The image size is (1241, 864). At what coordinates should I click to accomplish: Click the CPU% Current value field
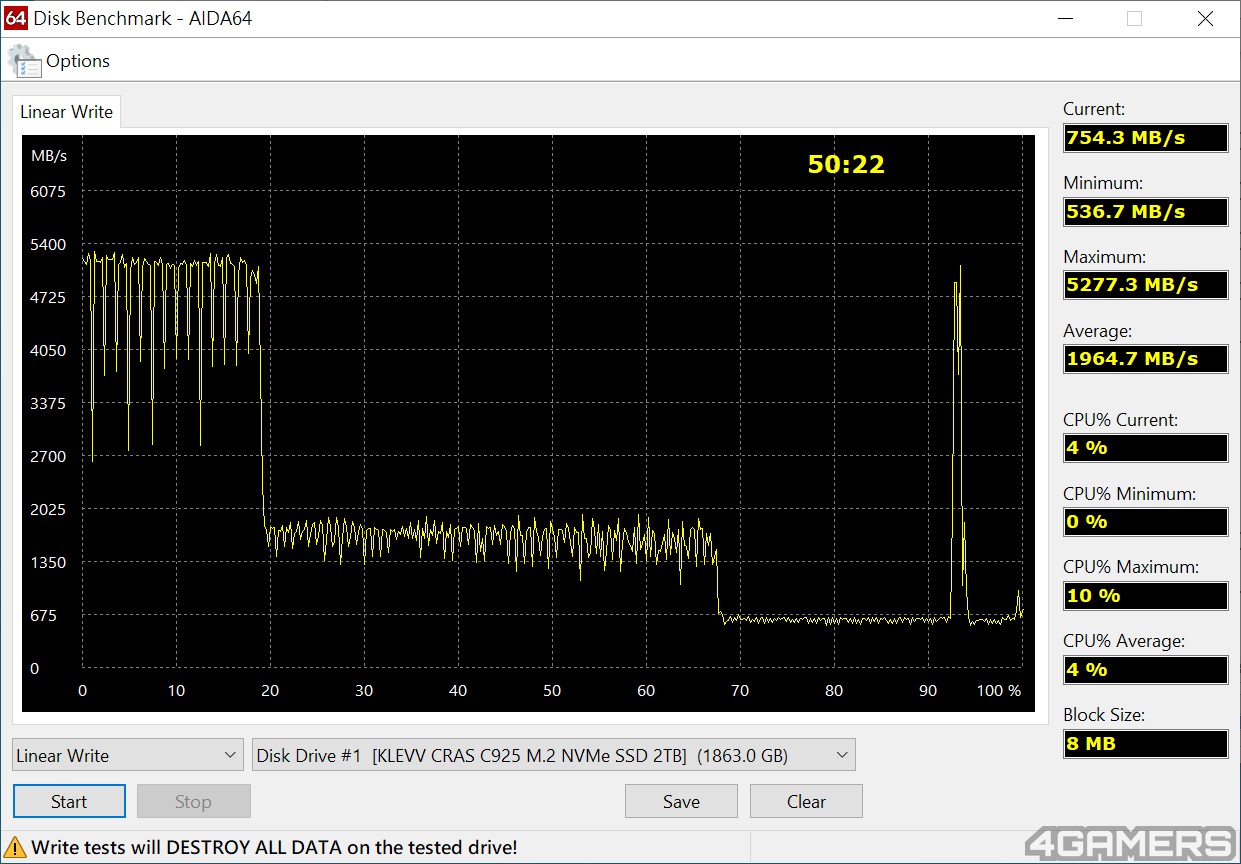[1145, 448]
